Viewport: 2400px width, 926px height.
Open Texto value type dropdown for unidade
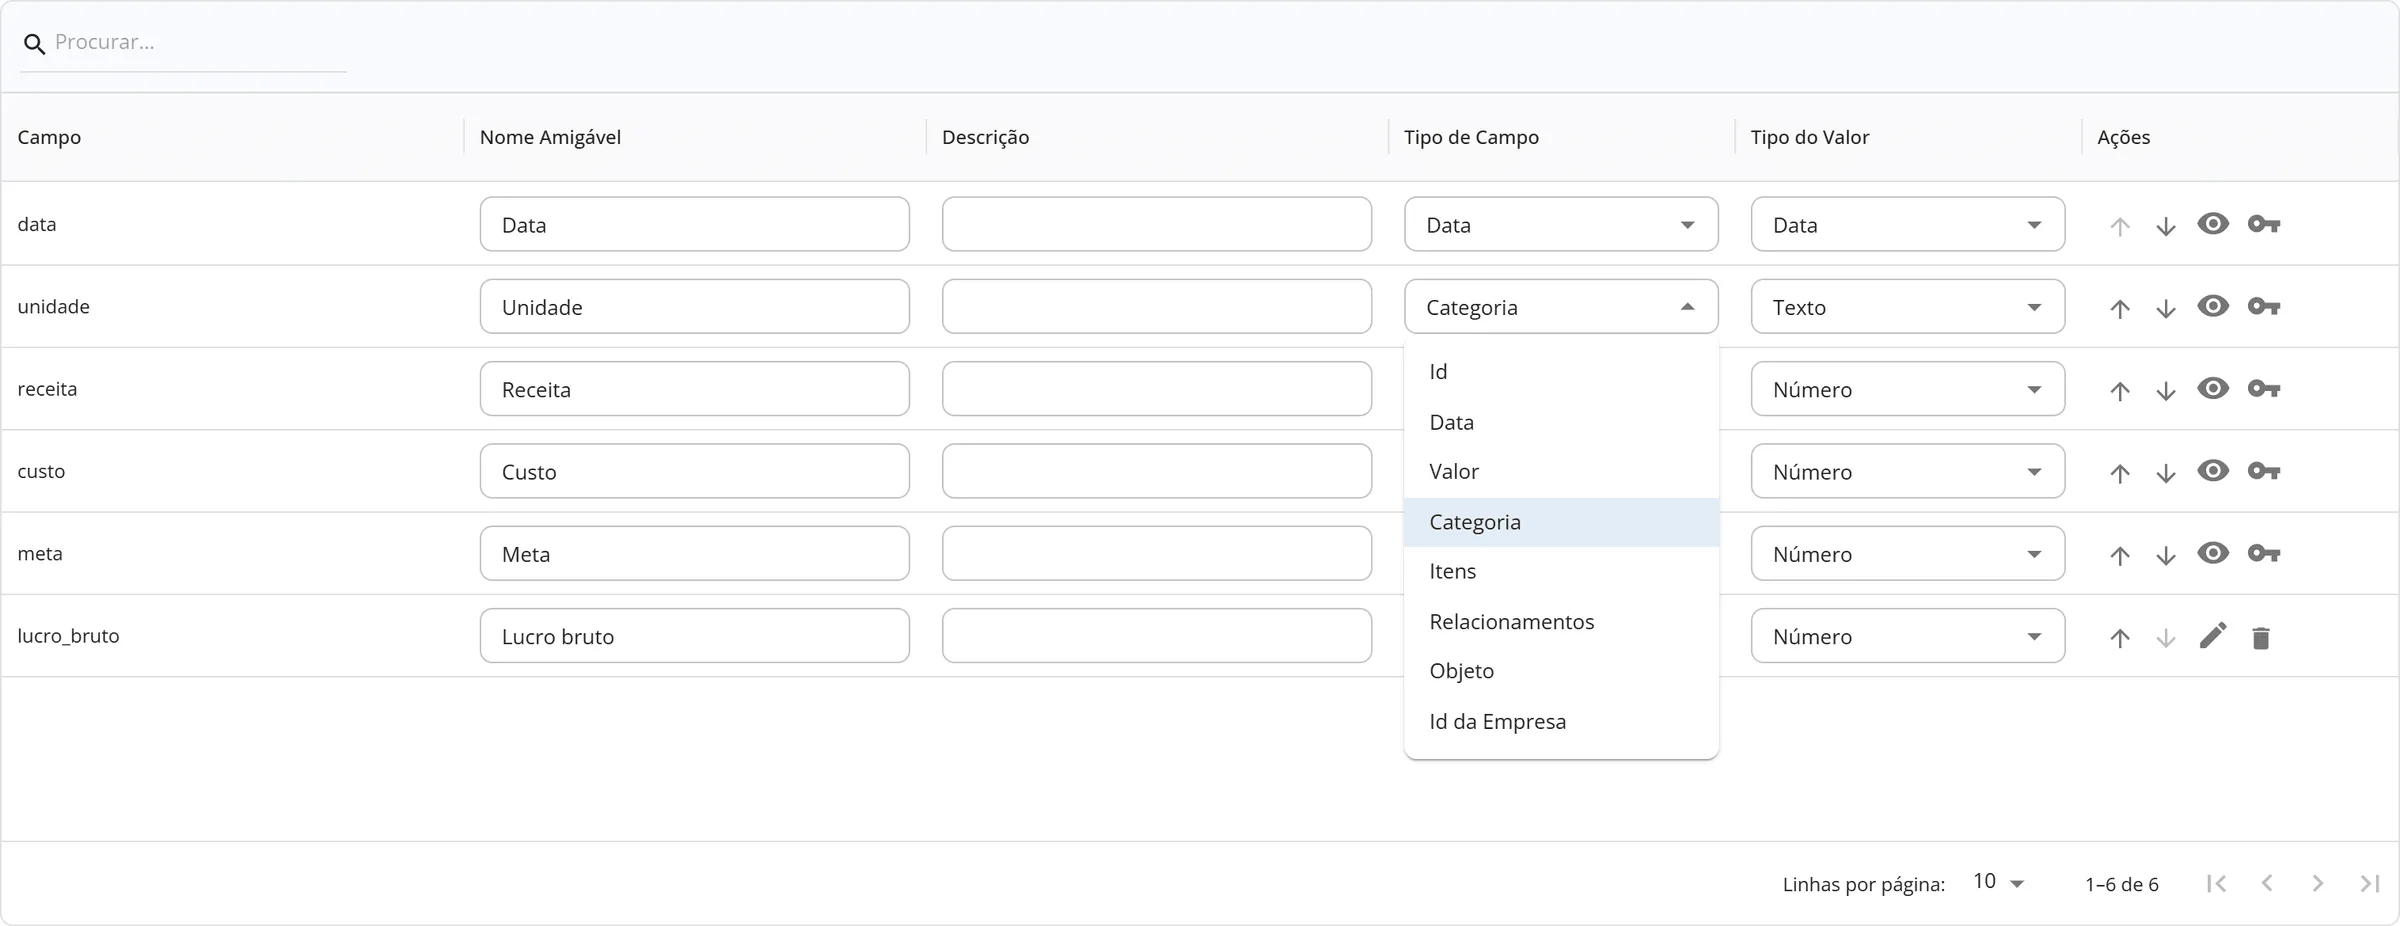[x=1908, y=306]
